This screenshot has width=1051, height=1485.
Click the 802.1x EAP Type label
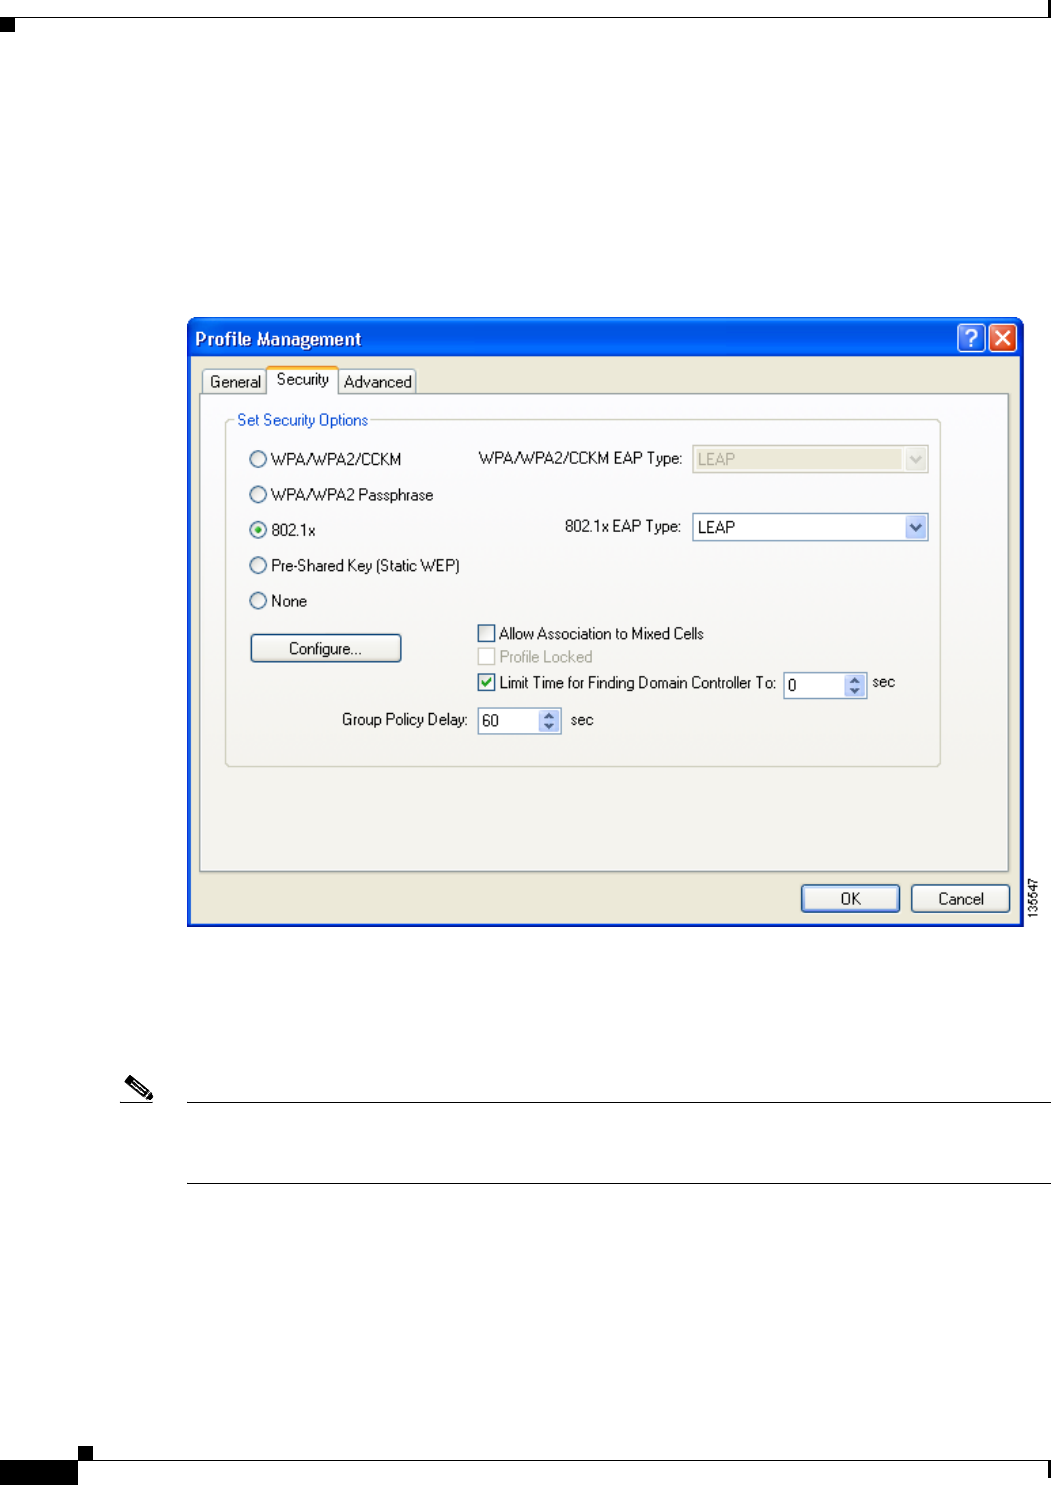pyautogui.click(x=623, y=526)
